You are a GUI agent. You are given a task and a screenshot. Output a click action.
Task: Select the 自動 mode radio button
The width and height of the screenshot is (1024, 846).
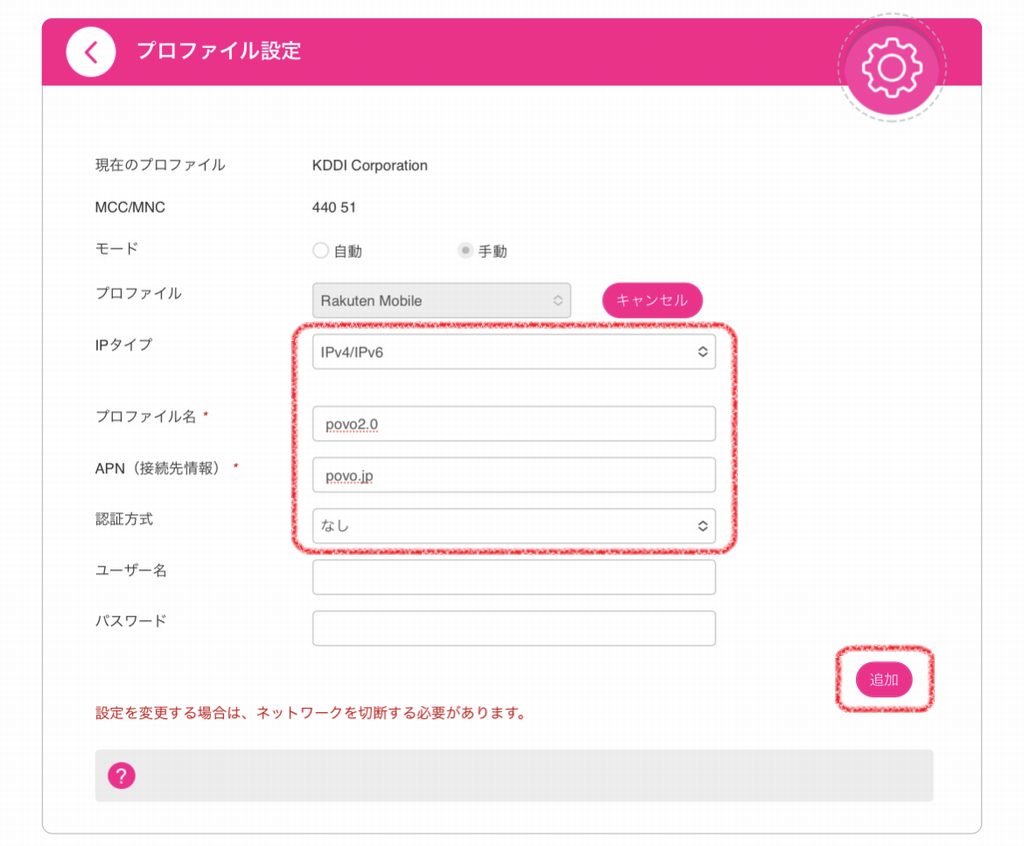coord(320,250)
